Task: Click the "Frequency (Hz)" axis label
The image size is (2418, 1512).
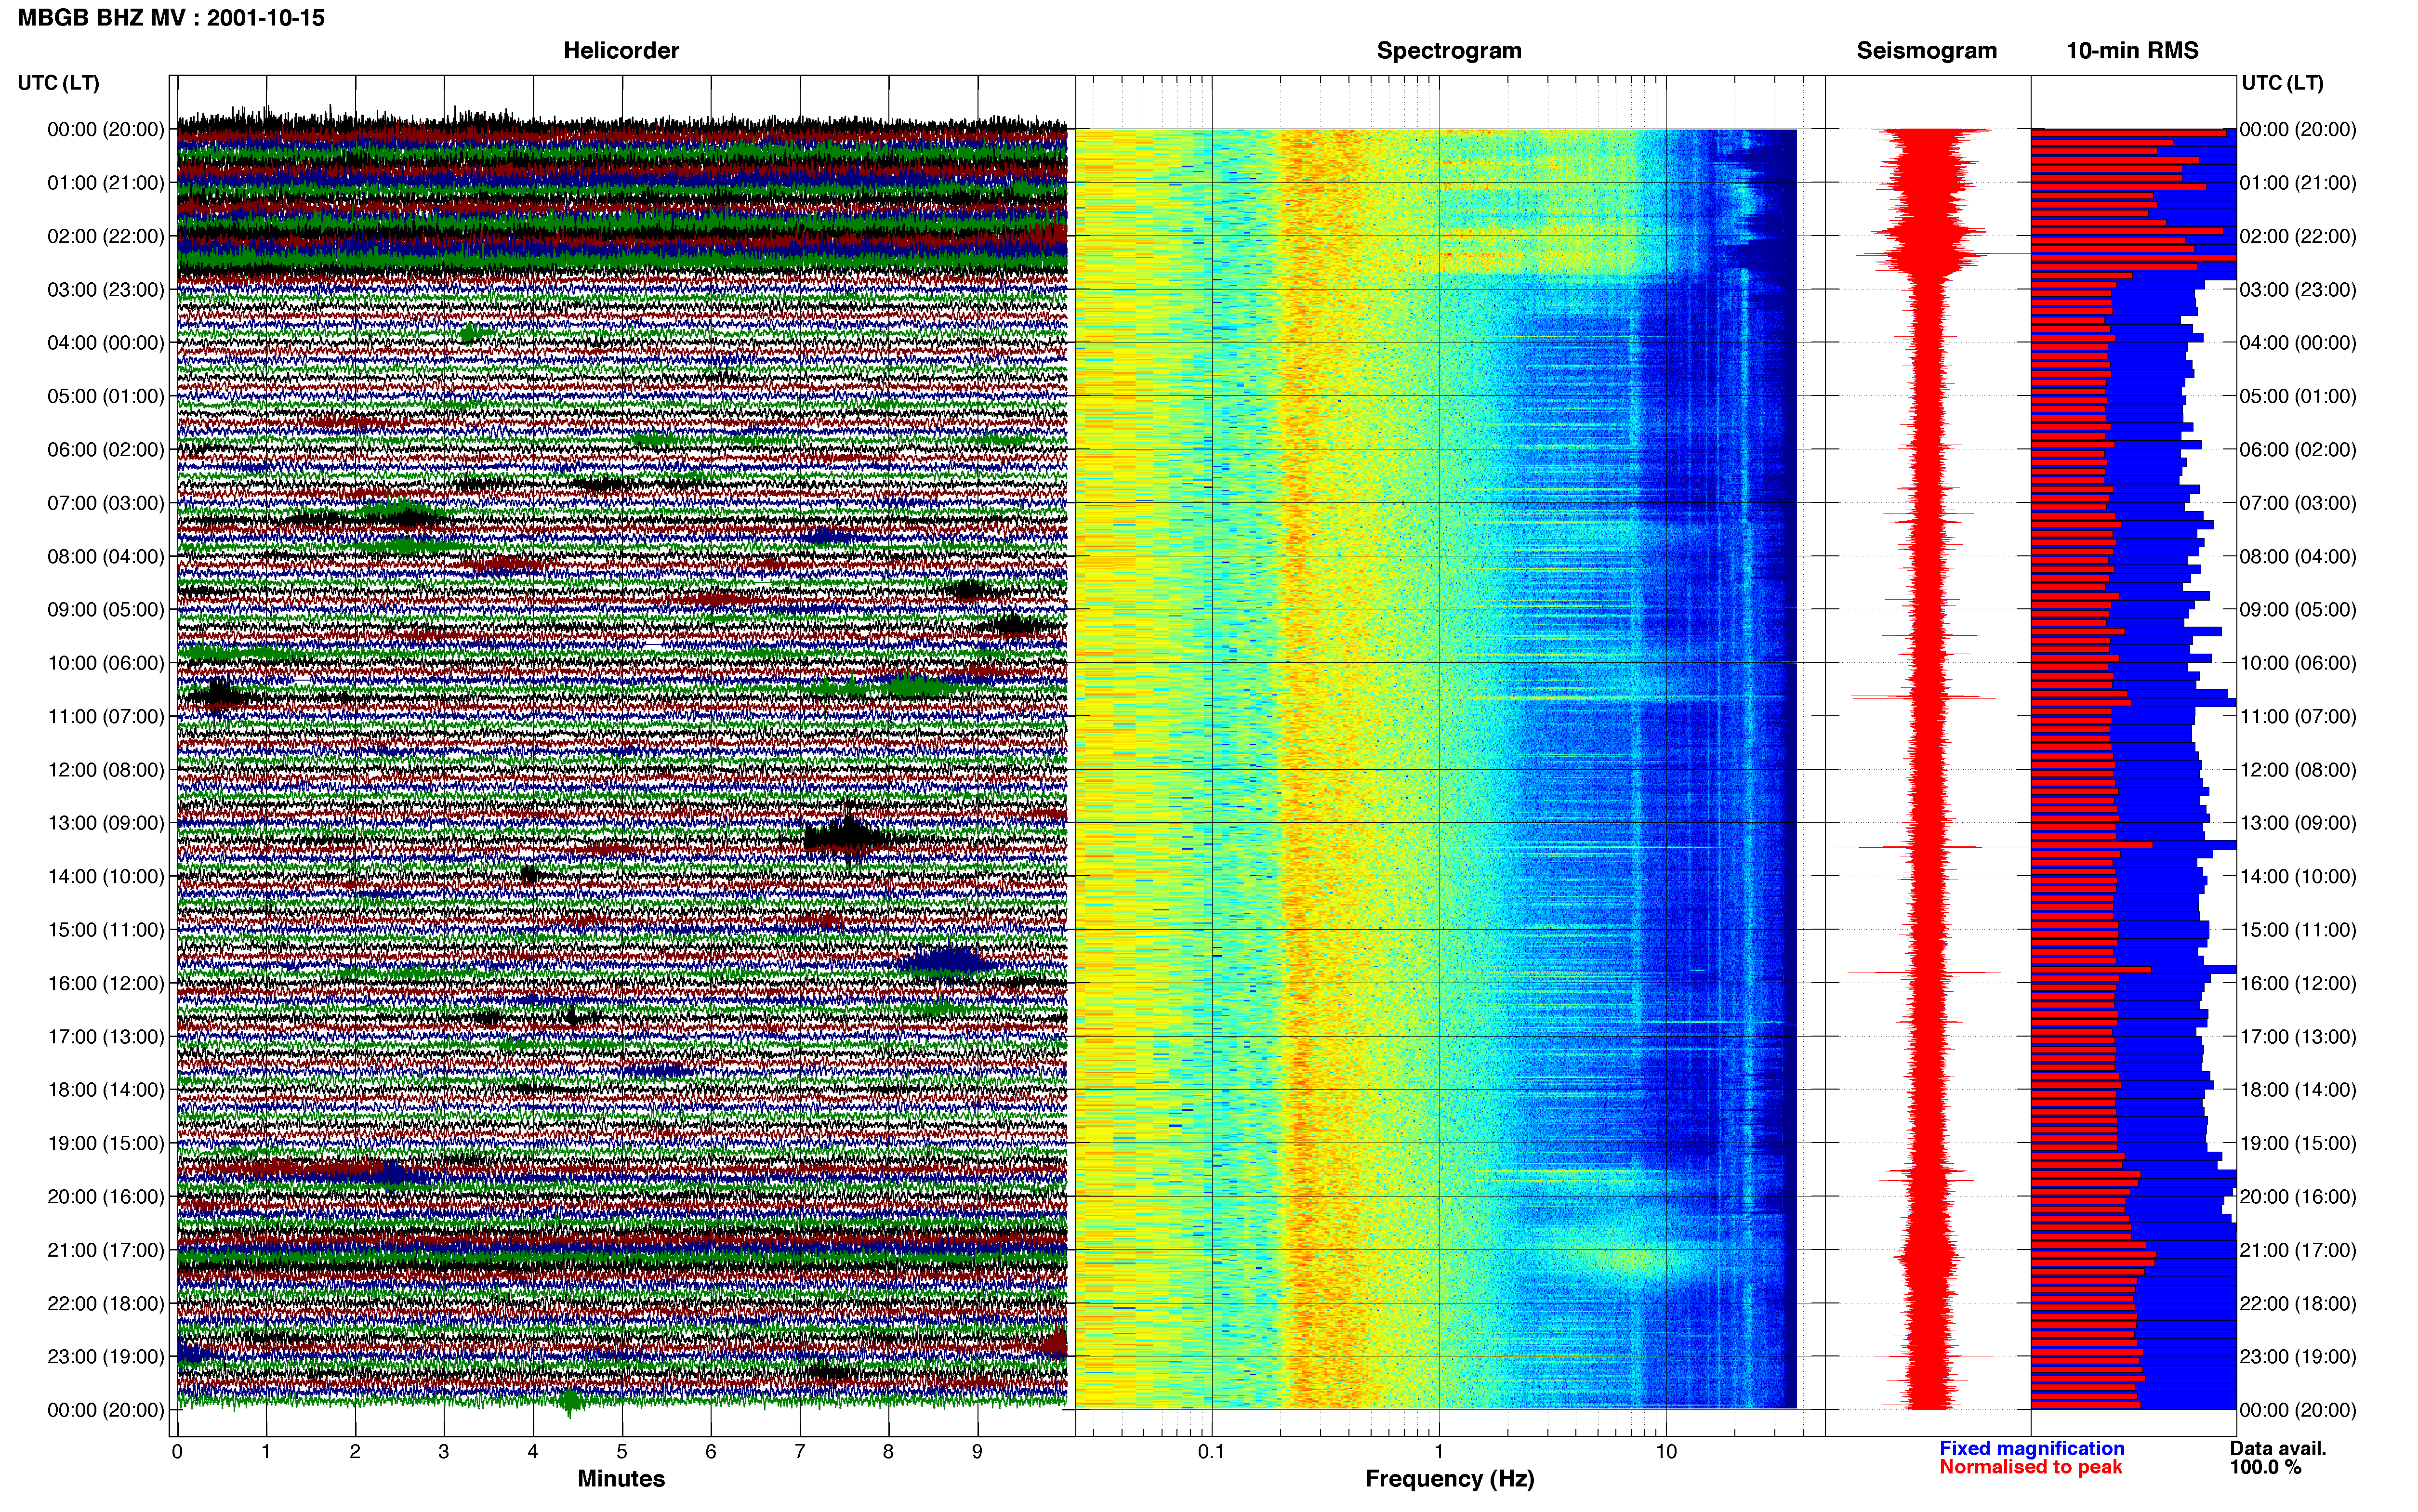Action: coord(1449,1478)
